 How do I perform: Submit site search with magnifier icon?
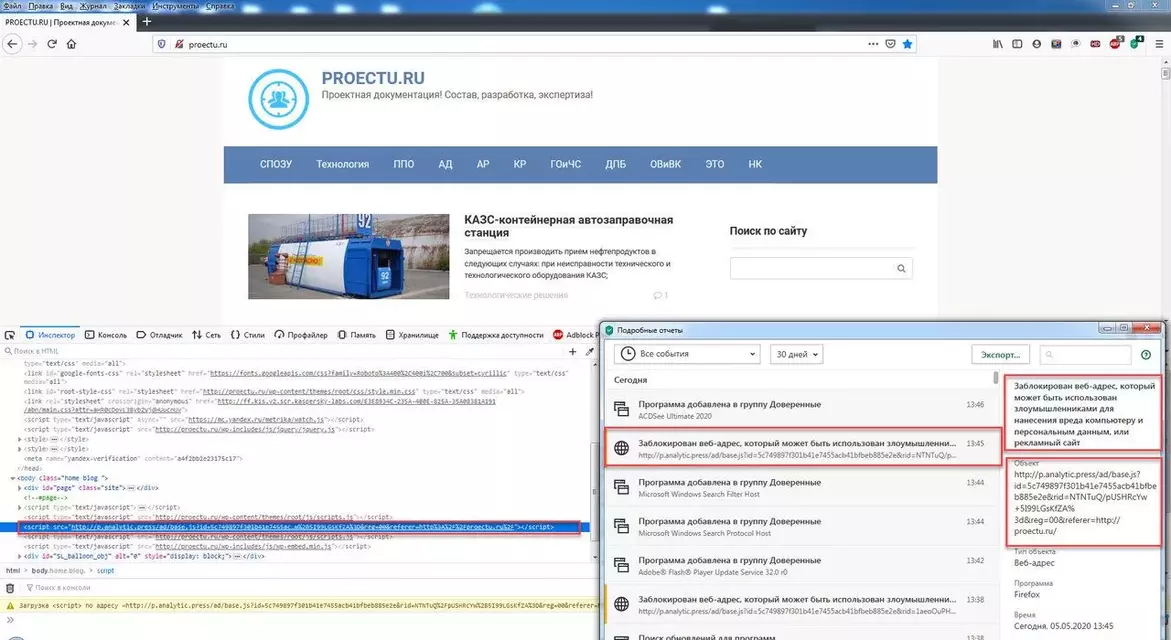coord(901,269)
